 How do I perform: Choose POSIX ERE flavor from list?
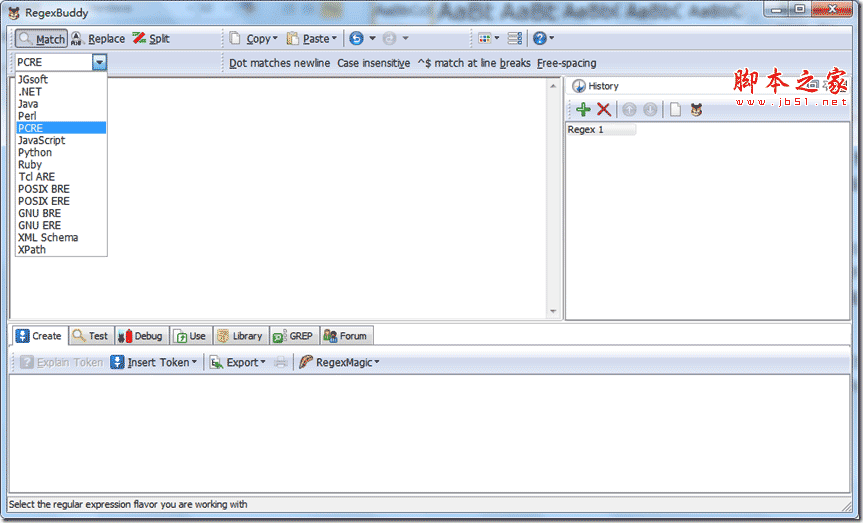pos(61,200)
